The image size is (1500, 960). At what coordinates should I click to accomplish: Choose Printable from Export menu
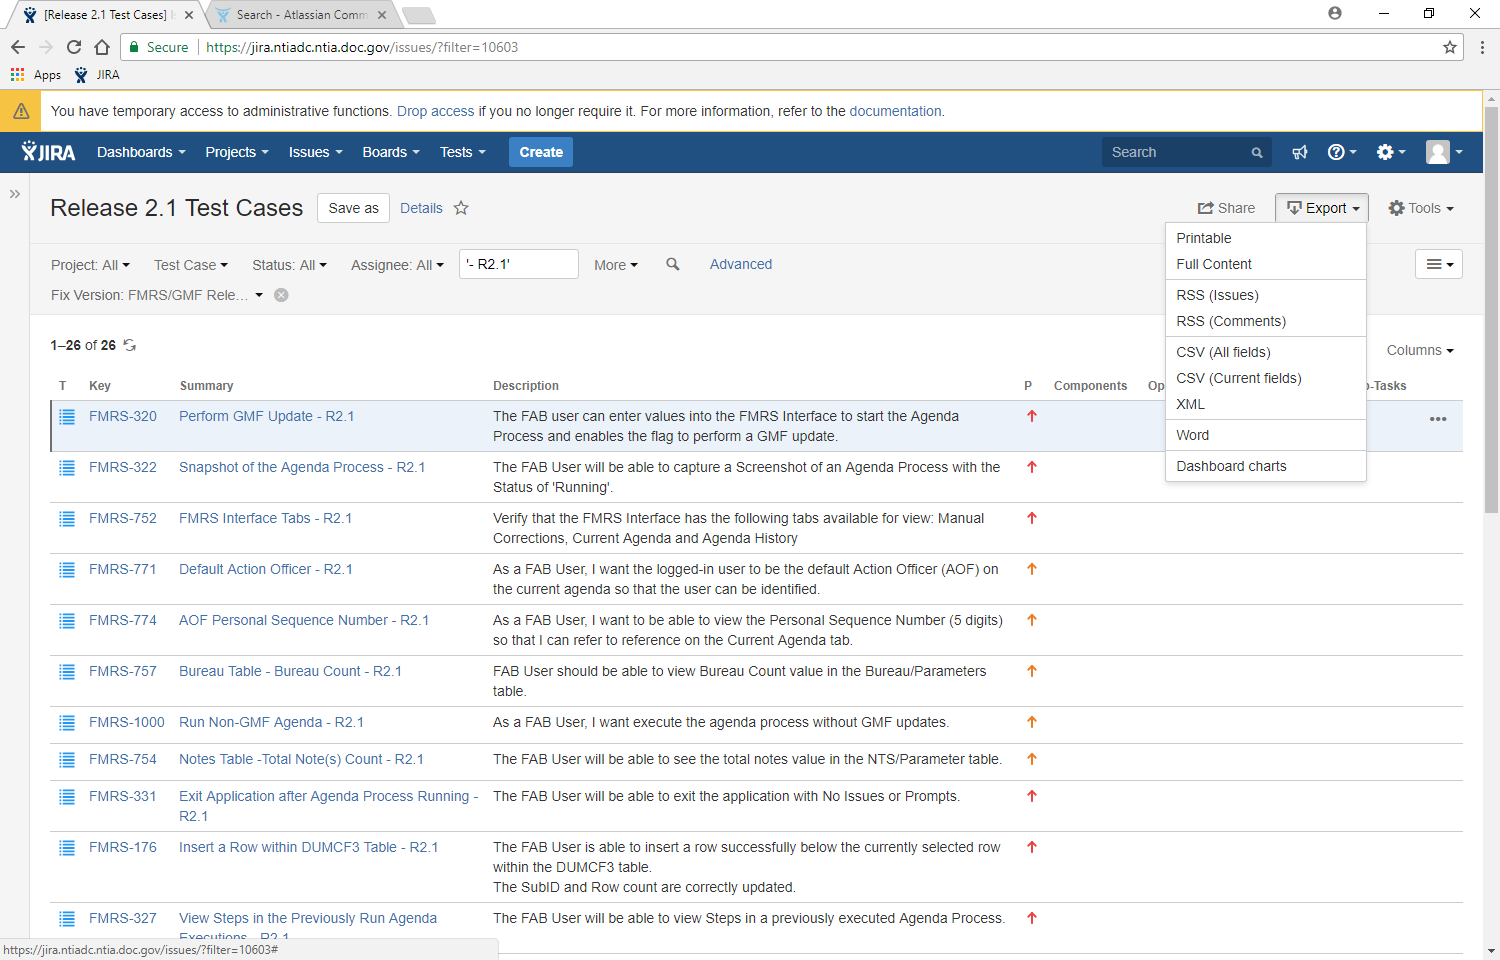tap(1266, 238)
